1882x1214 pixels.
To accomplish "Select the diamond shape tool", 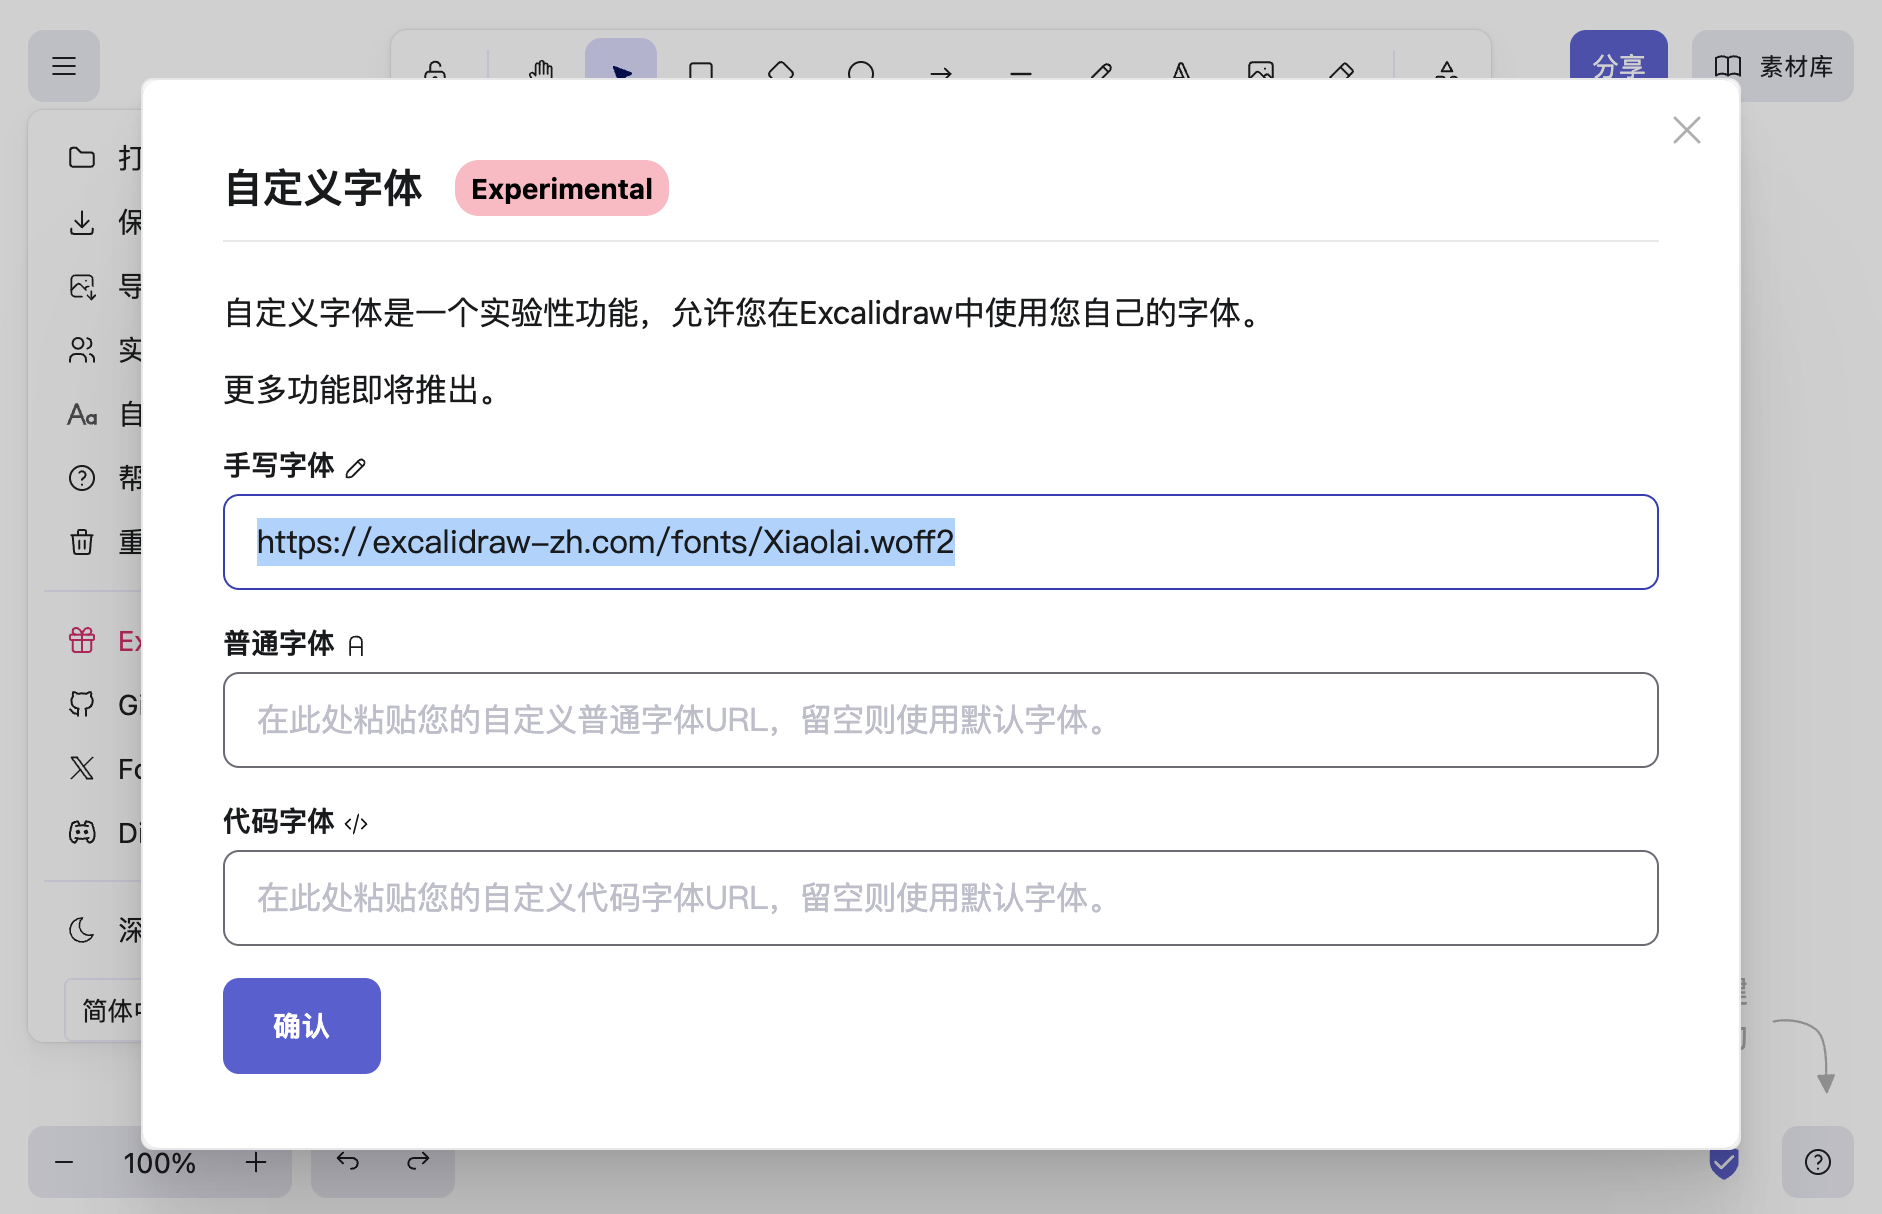I will 781,68.
